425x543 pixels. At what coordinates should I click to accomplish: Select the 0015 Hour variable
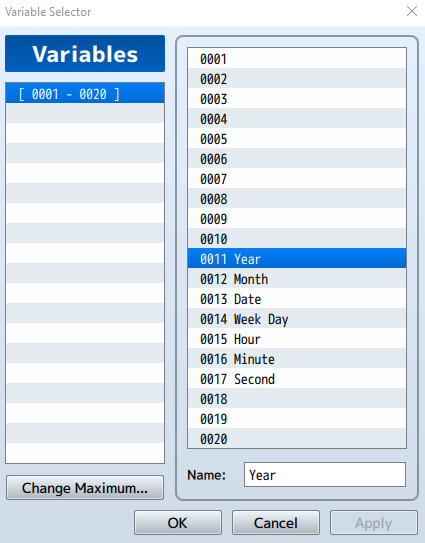(297, 338)
